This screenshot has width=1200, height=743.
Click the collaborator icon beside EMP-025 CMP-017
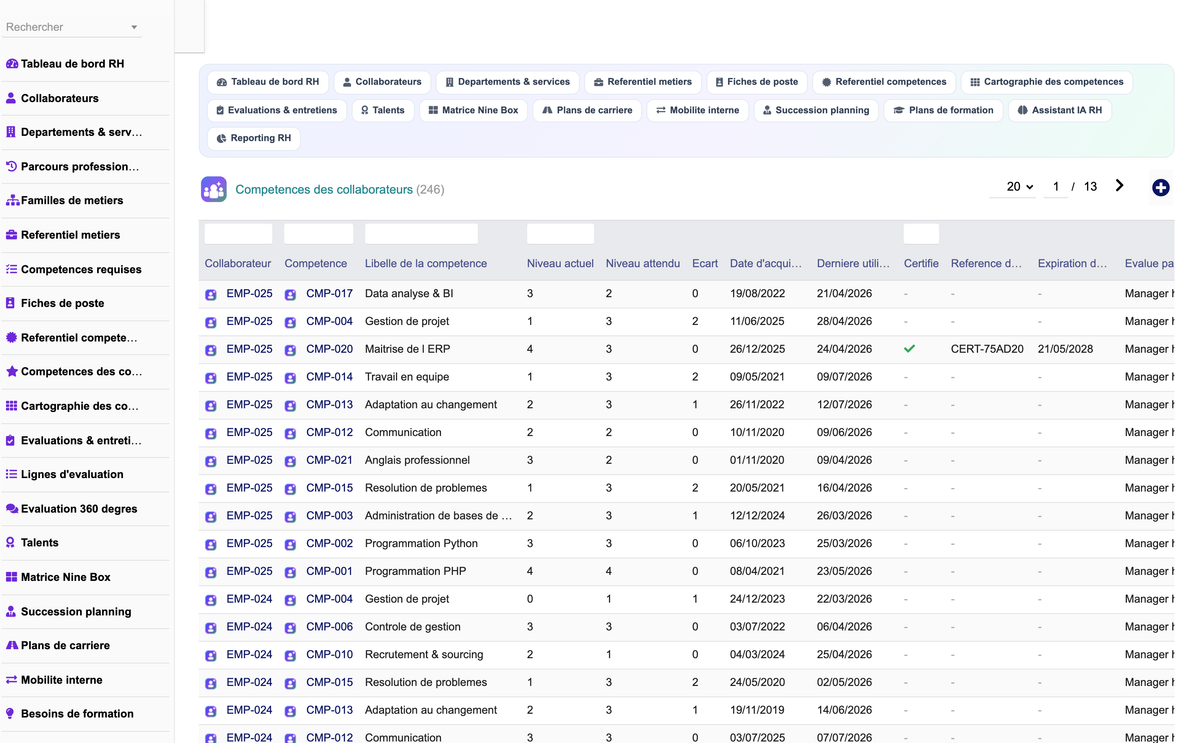pyautogui.click(x=211, y=295)
